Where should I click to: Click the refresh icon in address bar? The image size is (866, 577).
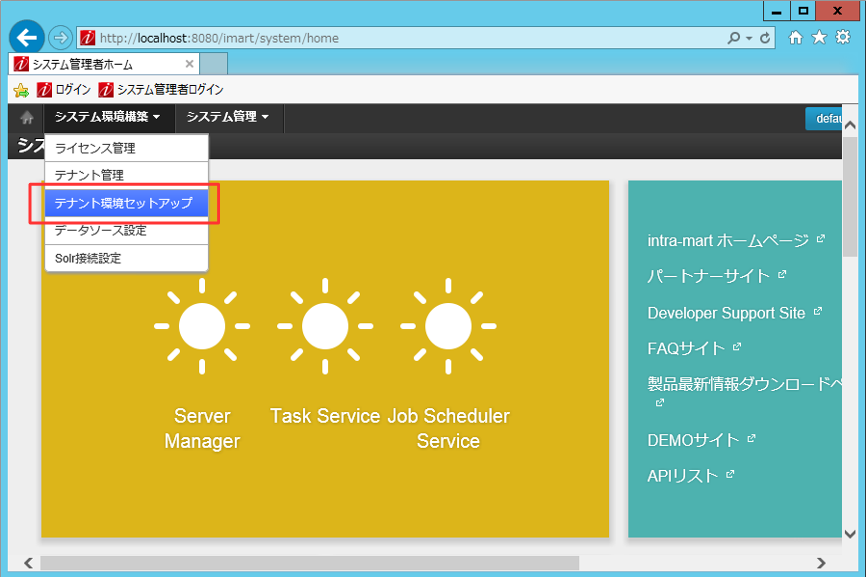pyautogui.click(x=765, y=38)
